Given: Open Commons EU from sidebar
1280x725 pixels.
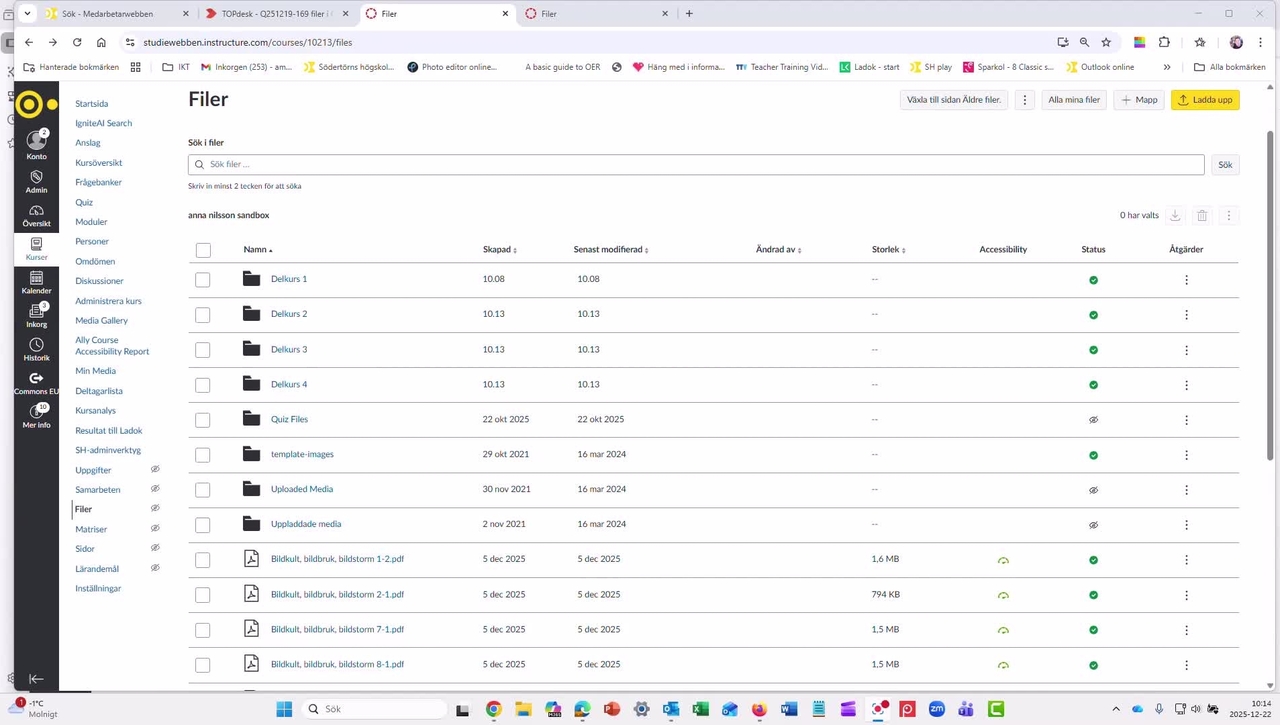Looking at the screenshot, I should pos(36,381).
